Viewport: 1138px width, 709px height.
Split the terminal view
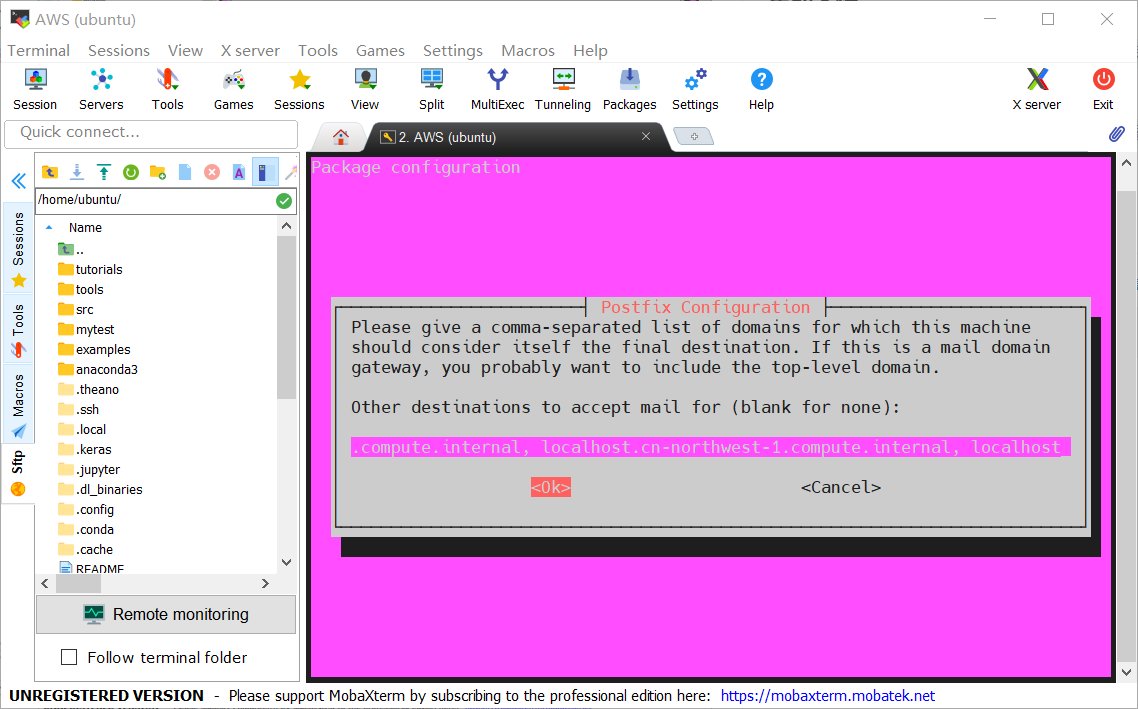431,88
